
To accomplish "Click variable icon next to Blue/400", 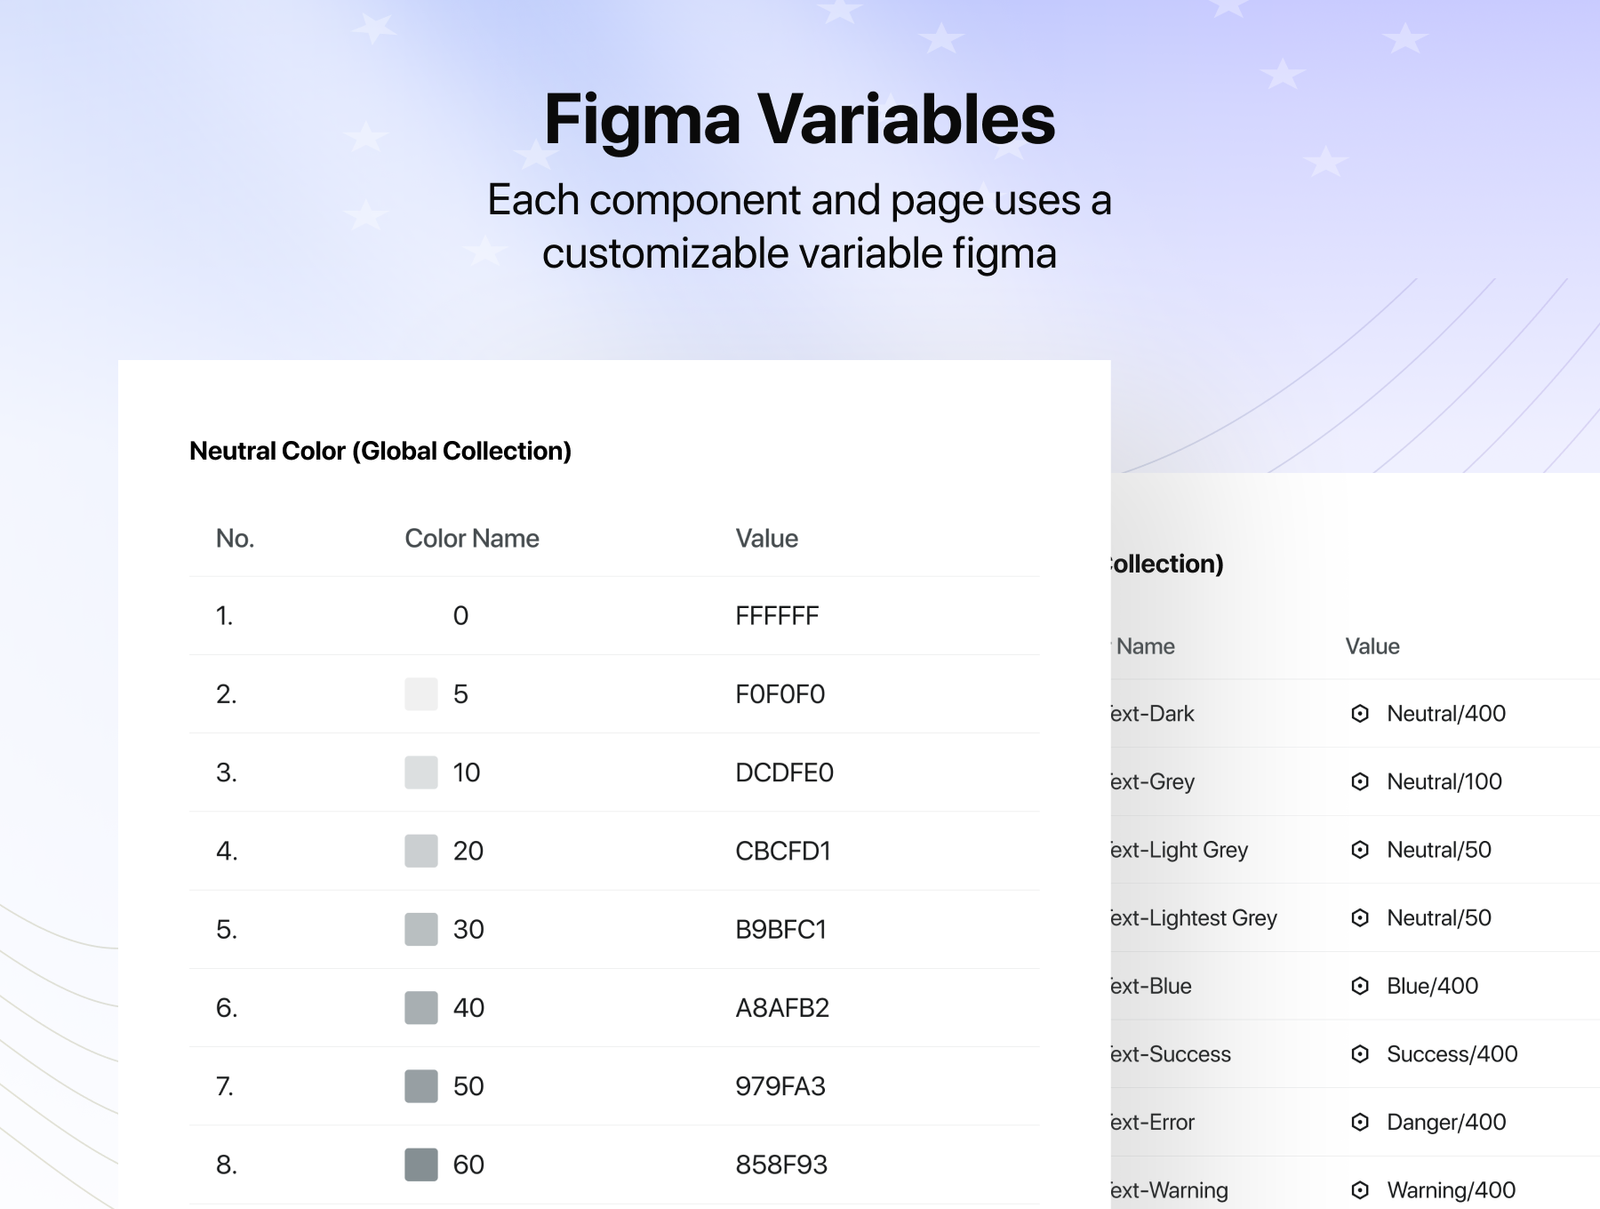I will tap(1360, 986).
